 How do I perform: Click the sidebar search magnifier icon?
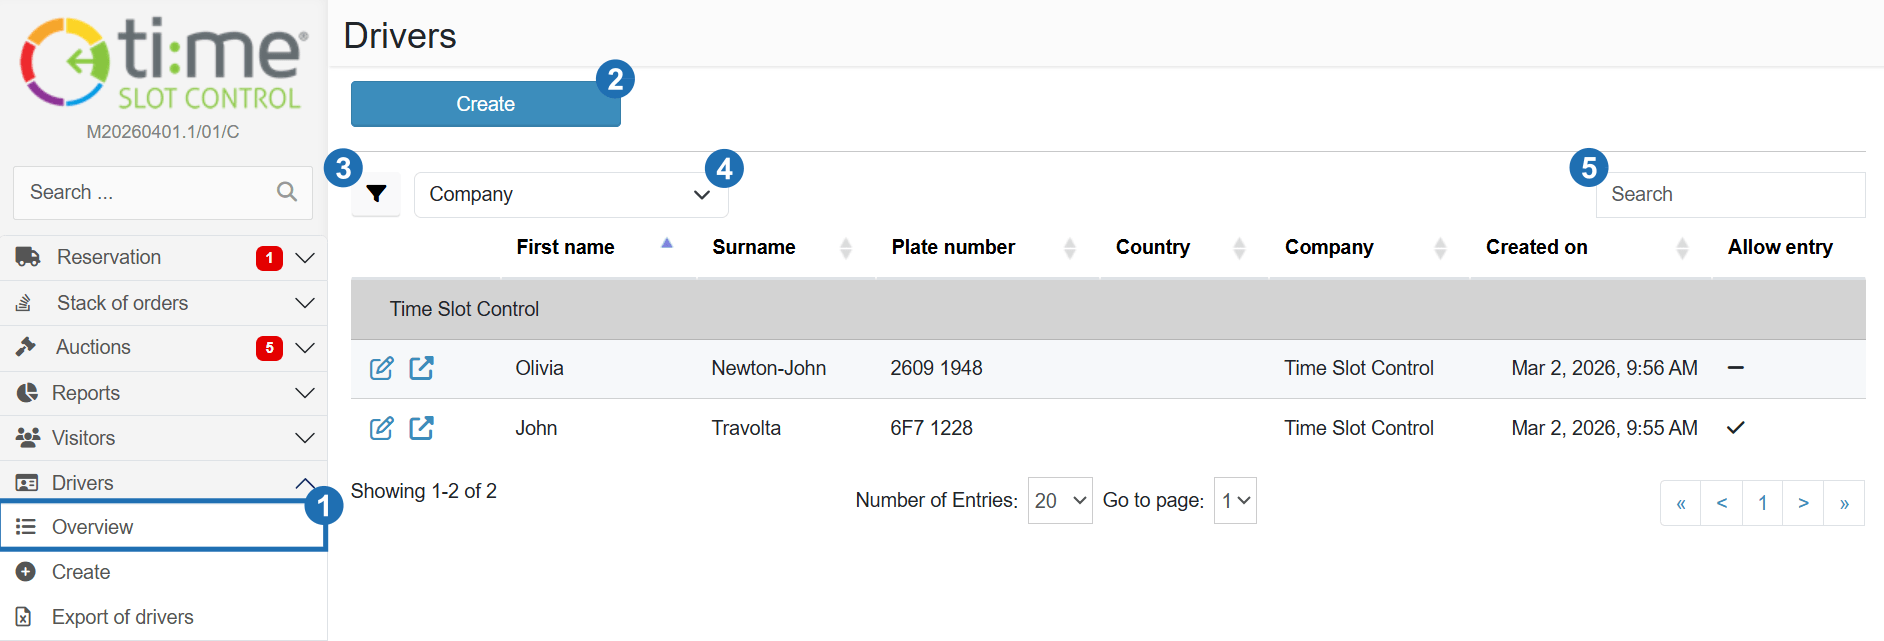click(x=287, y=192)
